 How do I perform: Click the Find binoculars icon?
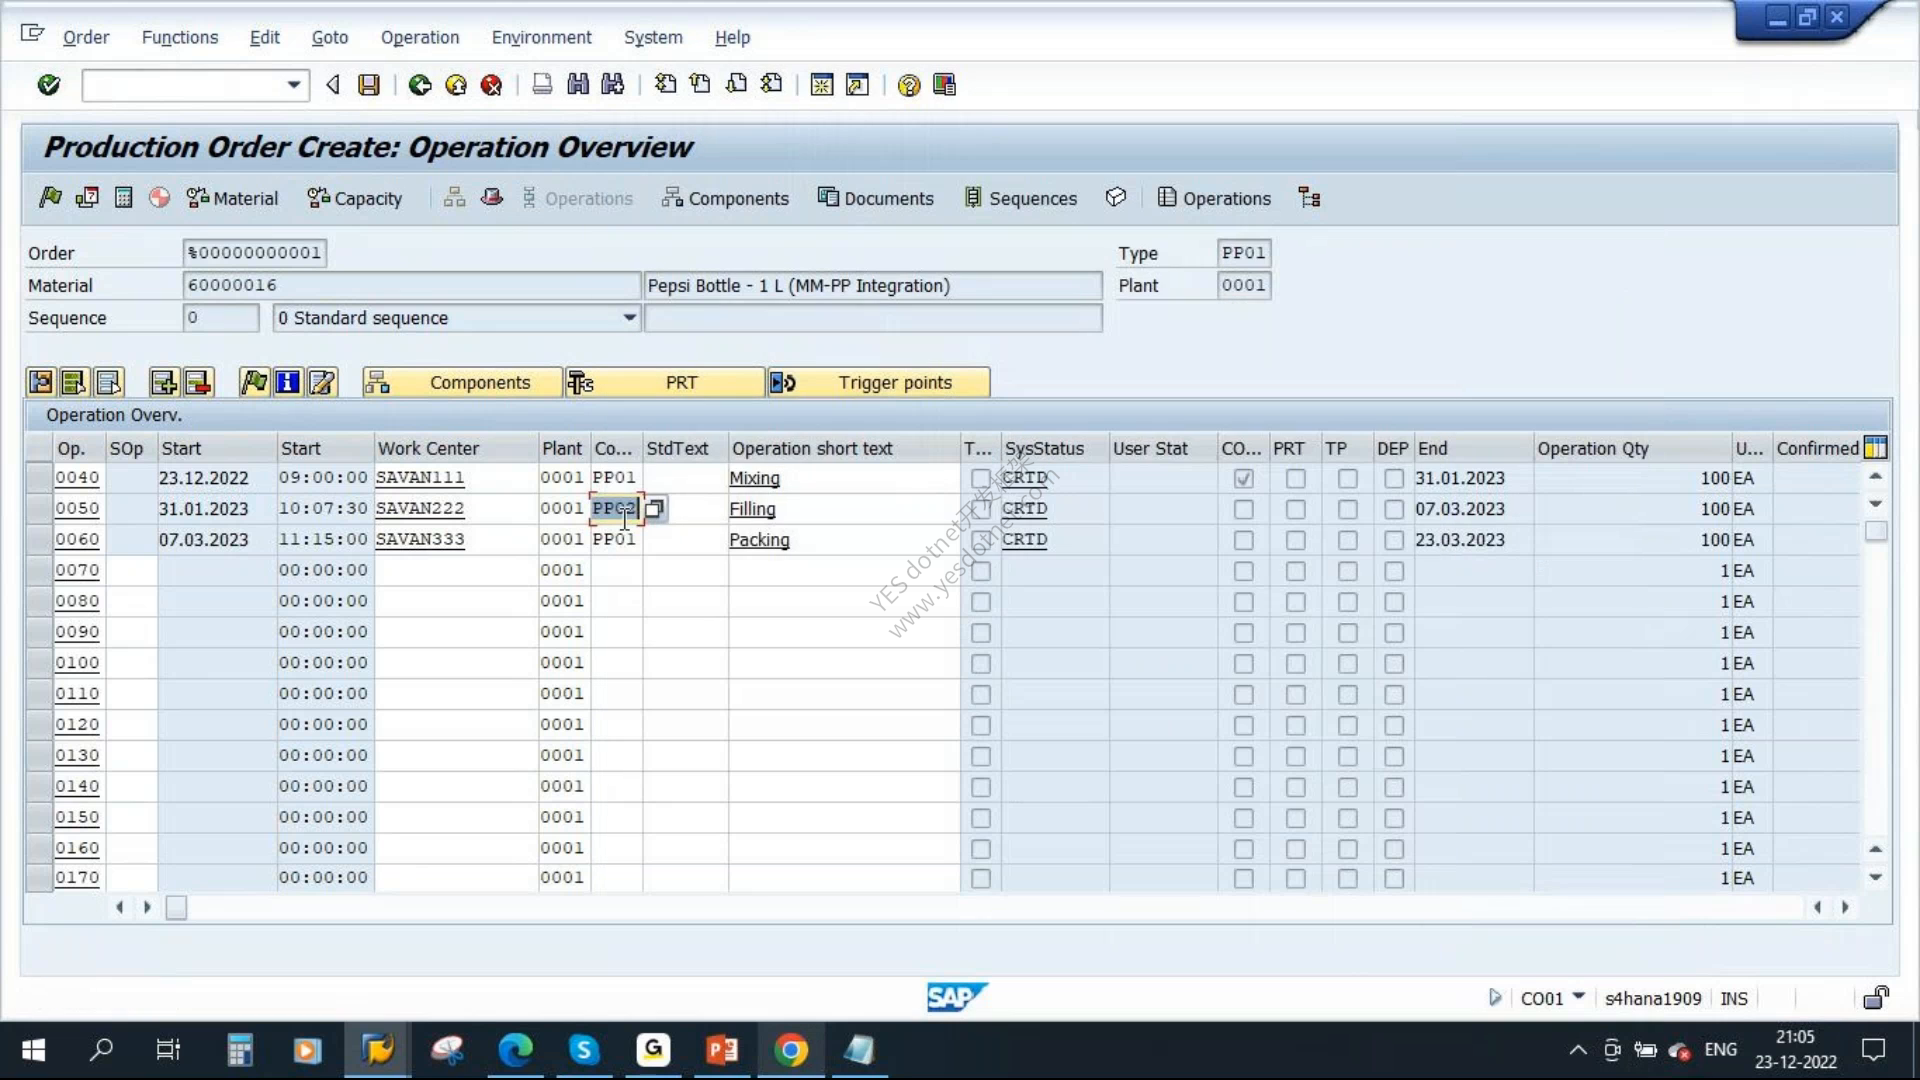coord(578,85)
